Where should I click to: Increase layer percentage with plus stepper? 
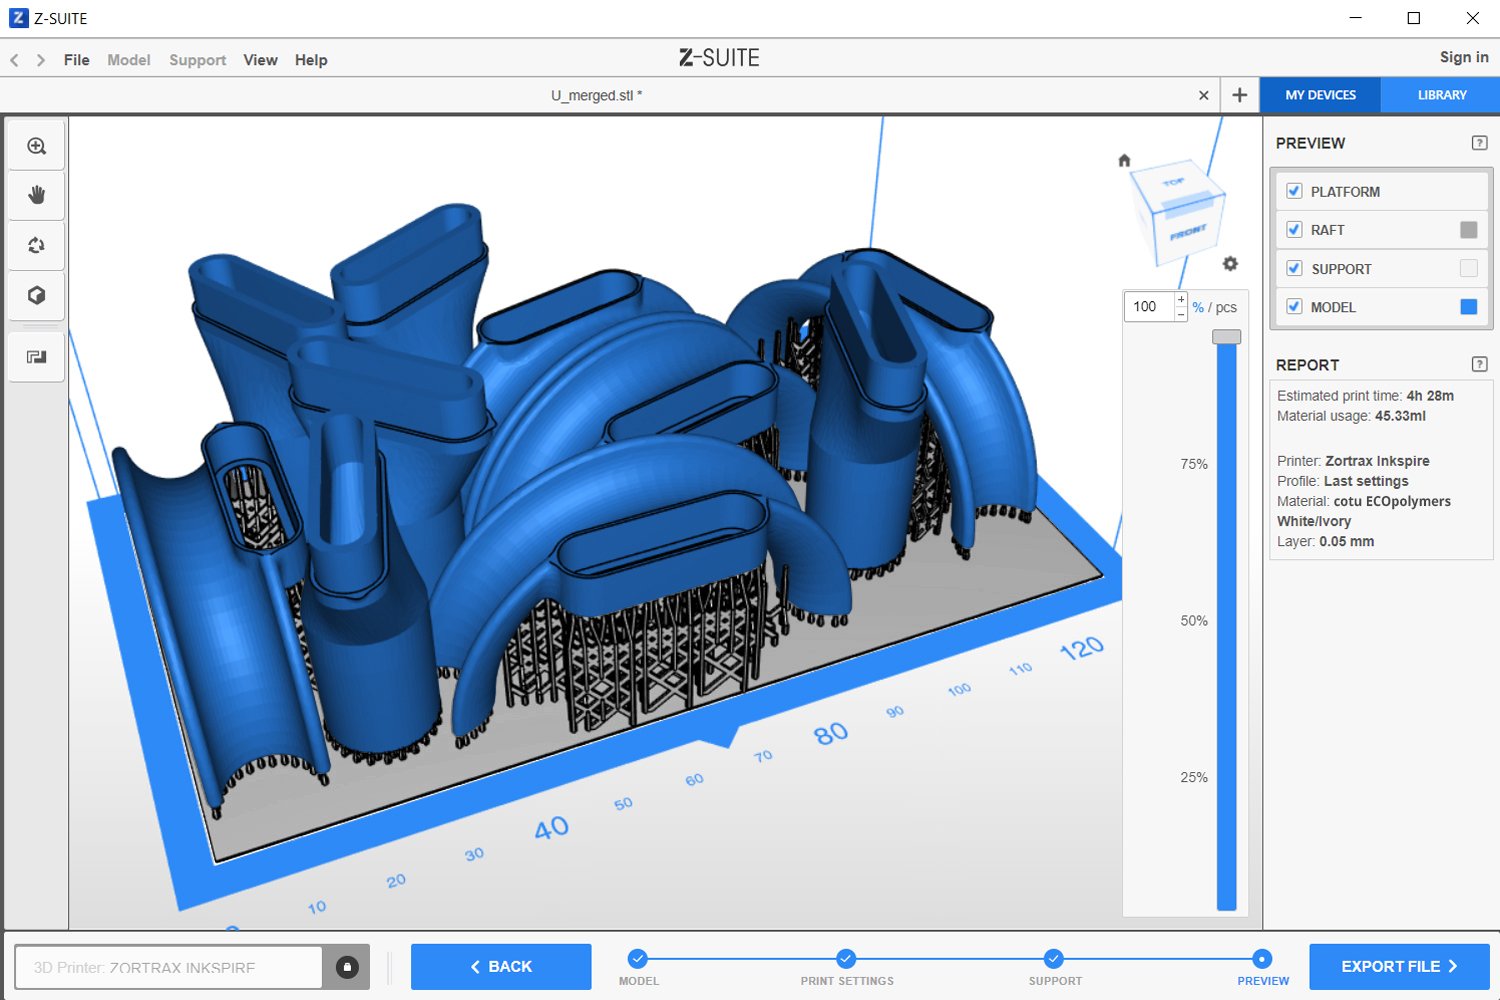pyautogui.click(x=1181, y=300)
